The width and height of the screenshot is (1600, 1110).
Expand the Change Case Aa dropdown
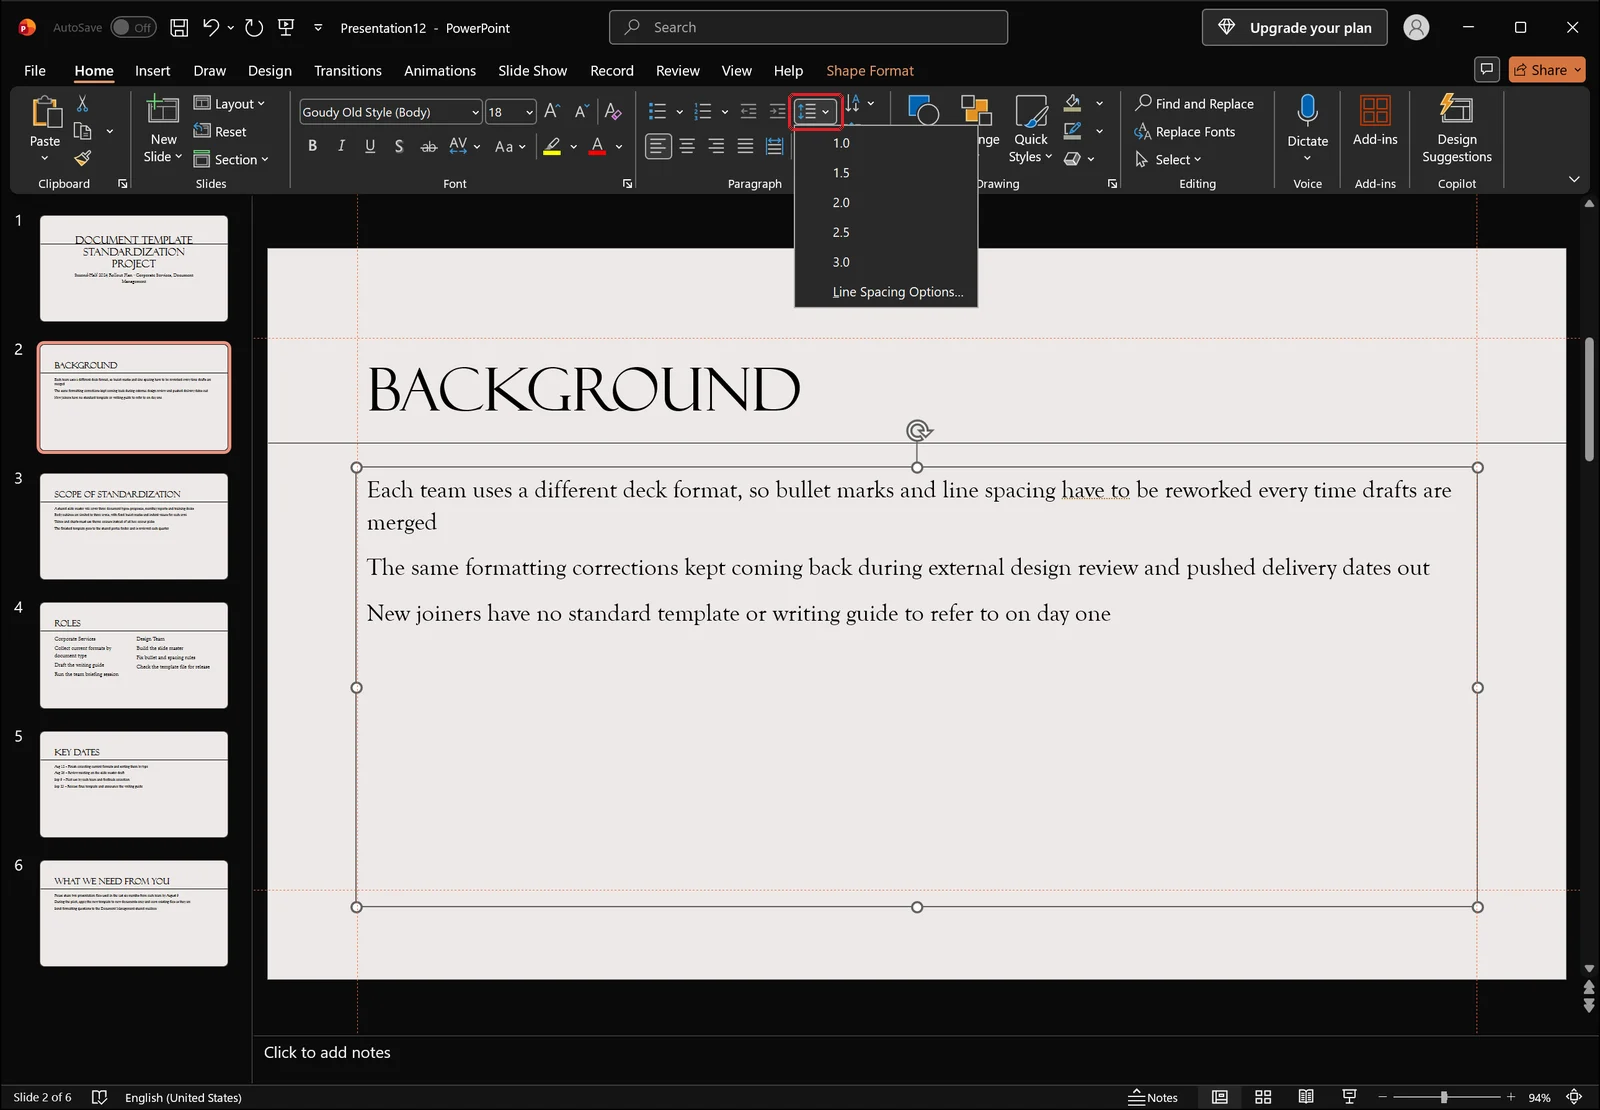coord(510,147)
